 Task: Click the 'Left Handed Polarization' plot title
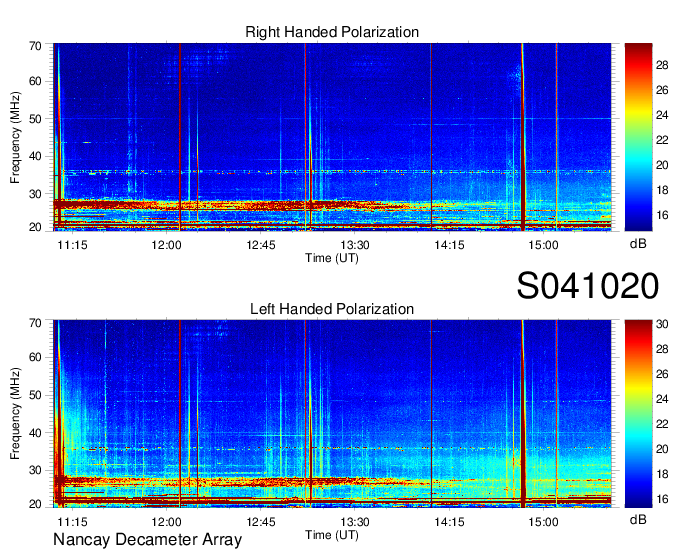pos(332,309)
